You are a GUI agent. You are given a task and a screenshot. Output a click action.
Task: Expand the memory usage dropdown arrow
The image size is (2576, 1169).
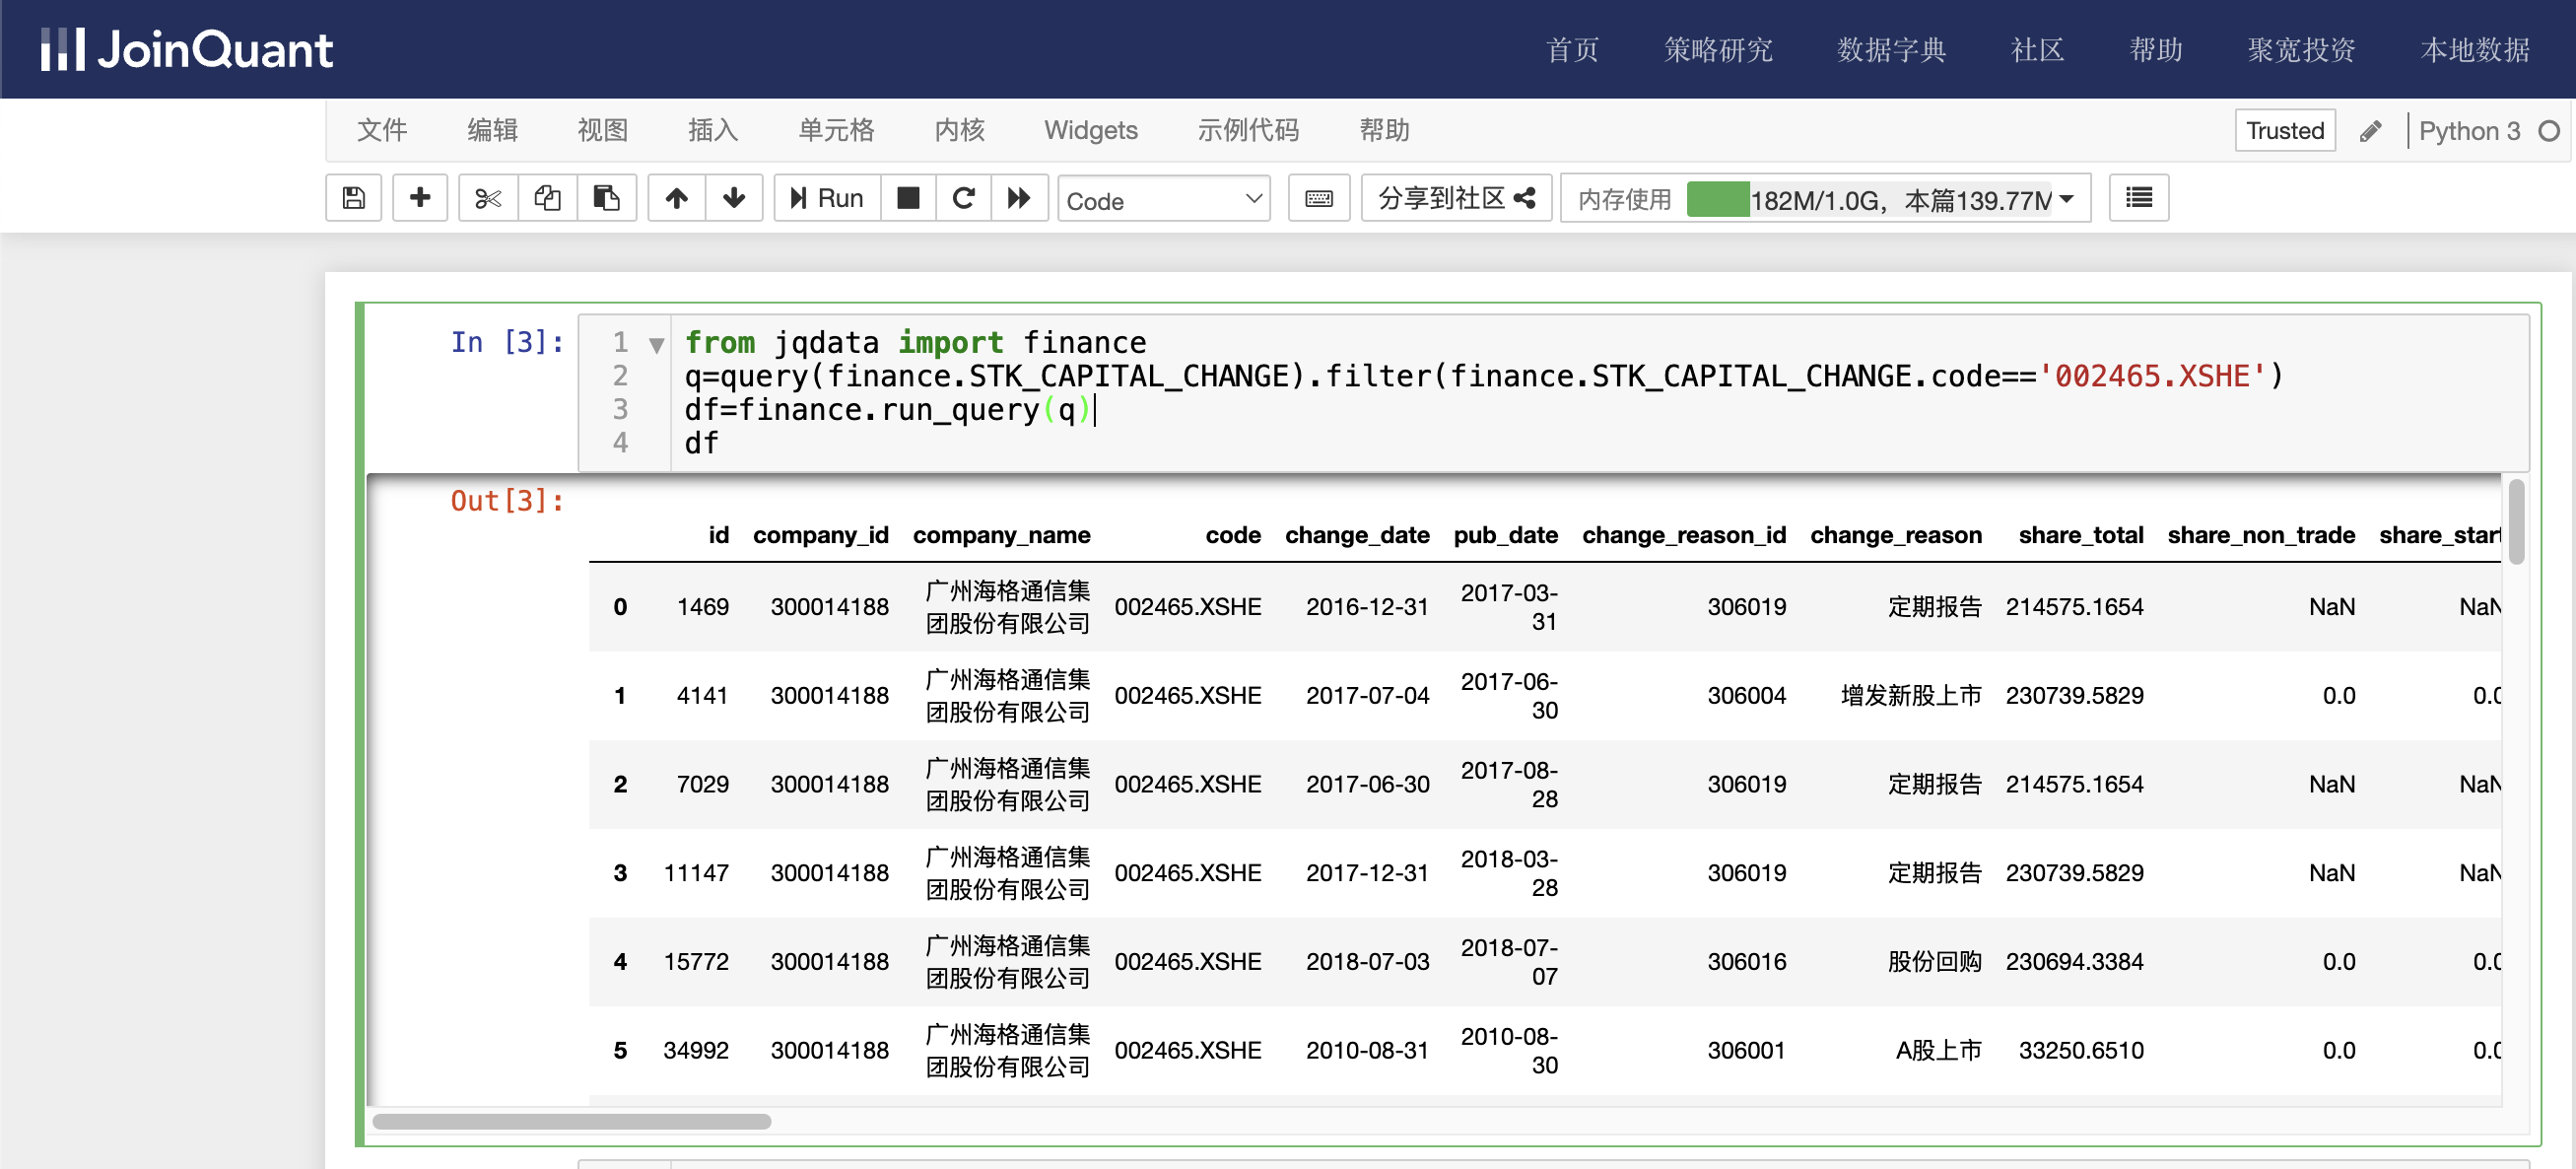(2066, 199)
